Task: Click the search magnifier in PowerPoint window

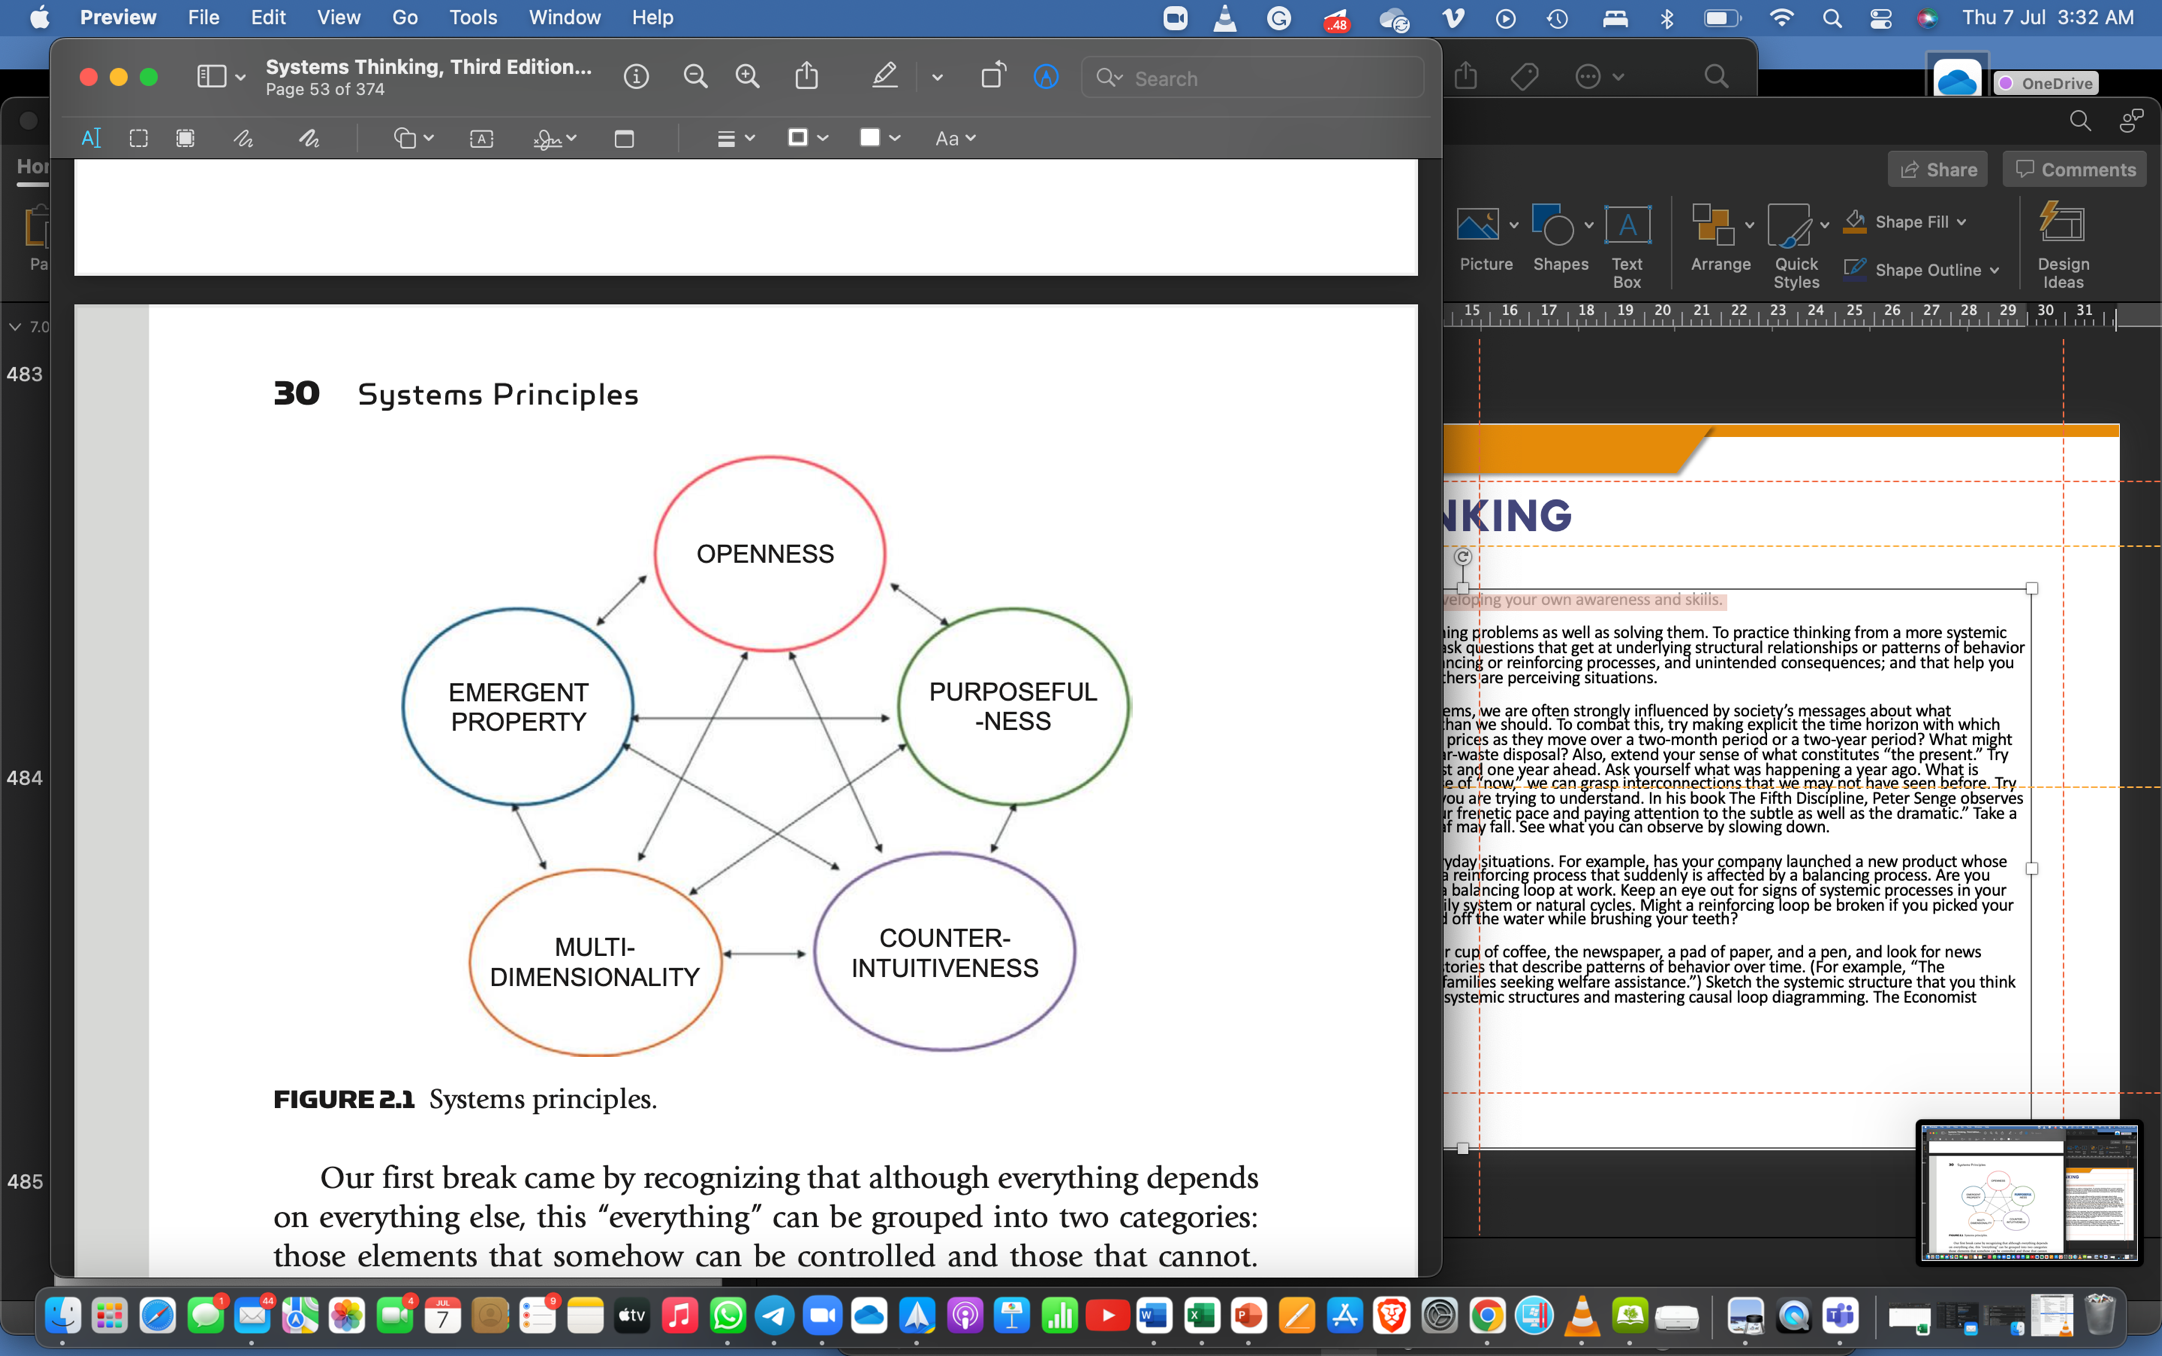Action: 2080,122
